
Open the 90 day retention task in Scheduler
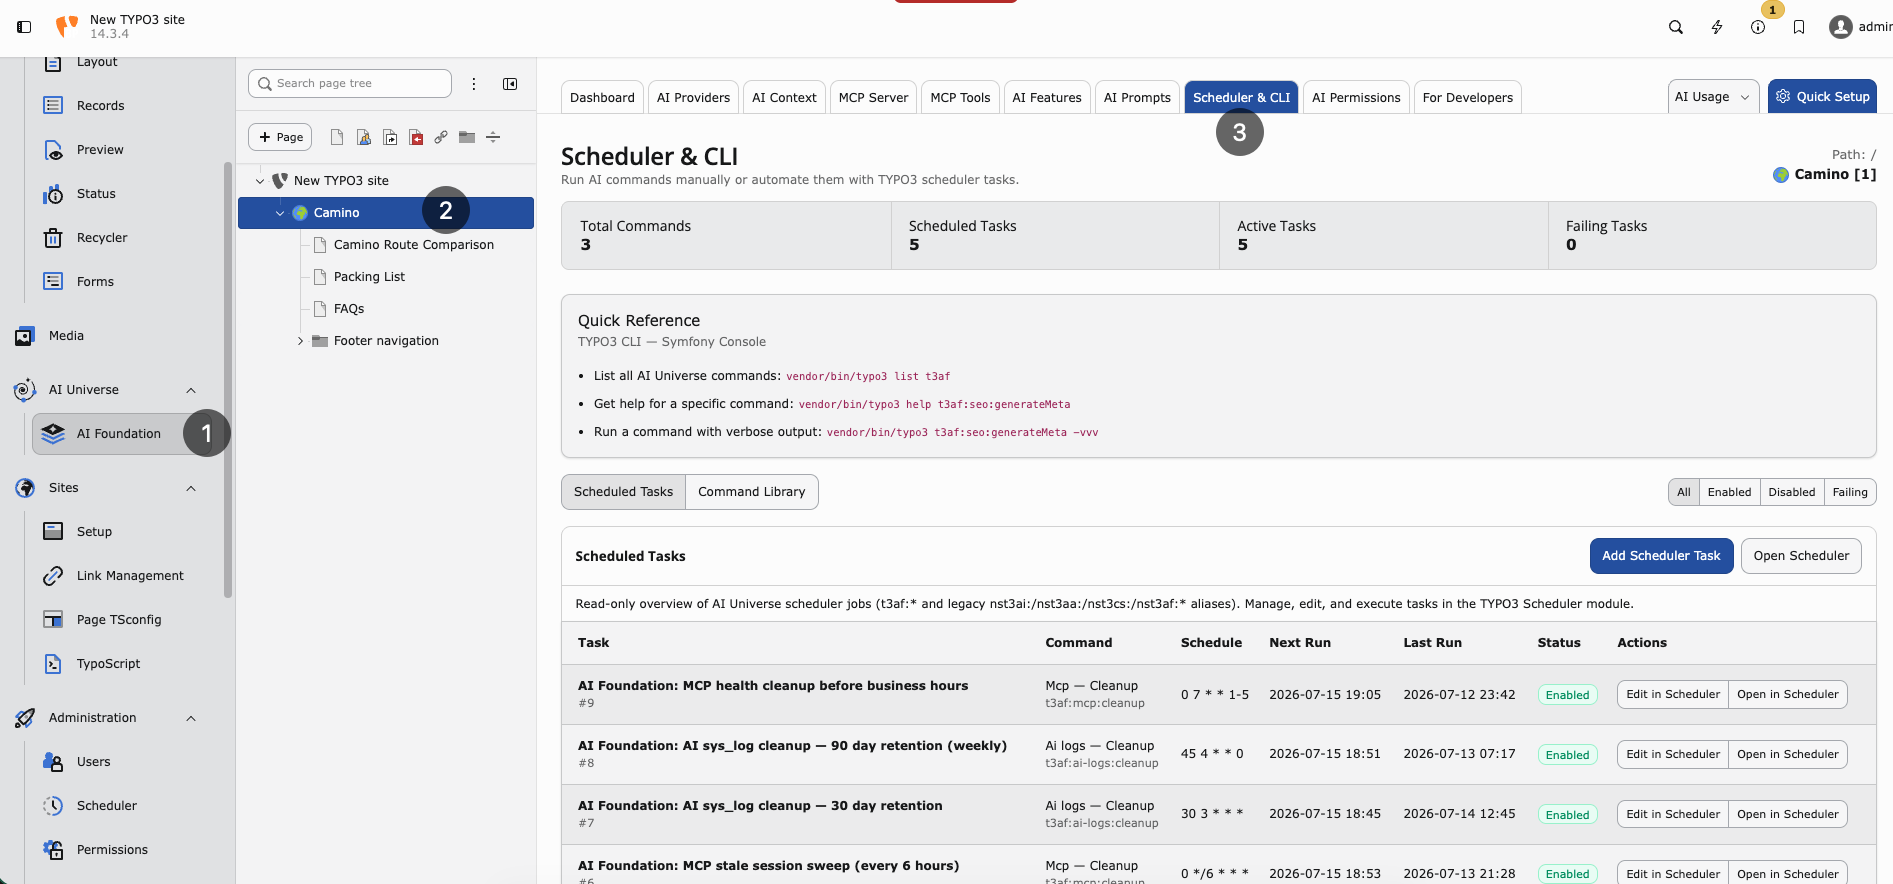click(x=1788, y=755)
